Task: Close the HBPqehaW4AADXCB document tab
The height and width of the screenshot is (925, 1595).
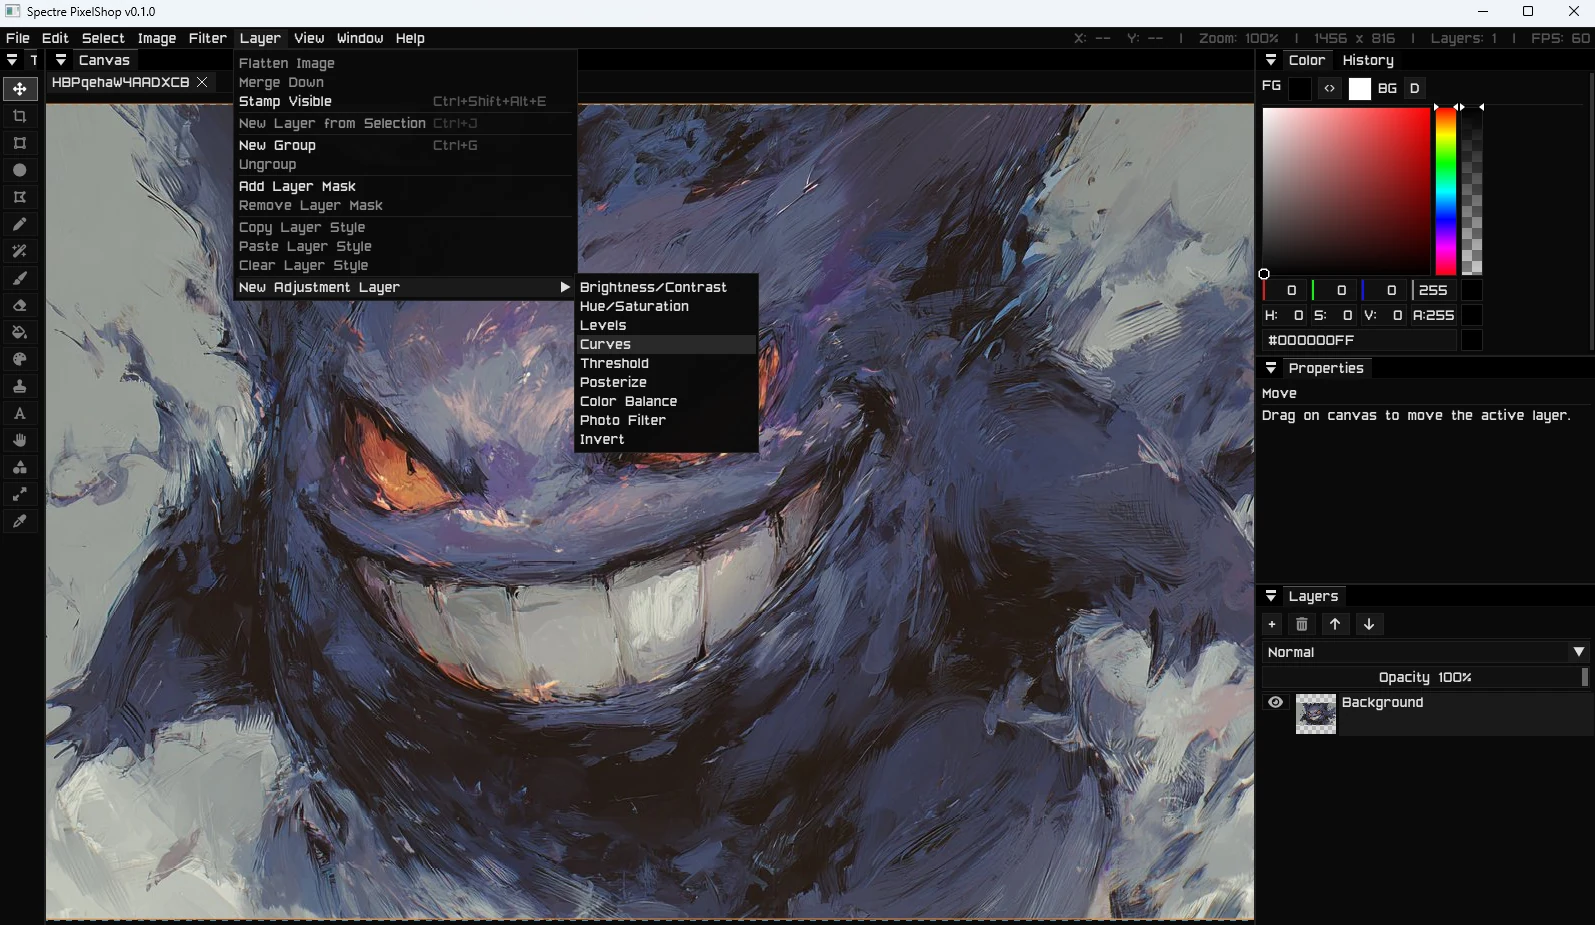Action: [202, 82]
